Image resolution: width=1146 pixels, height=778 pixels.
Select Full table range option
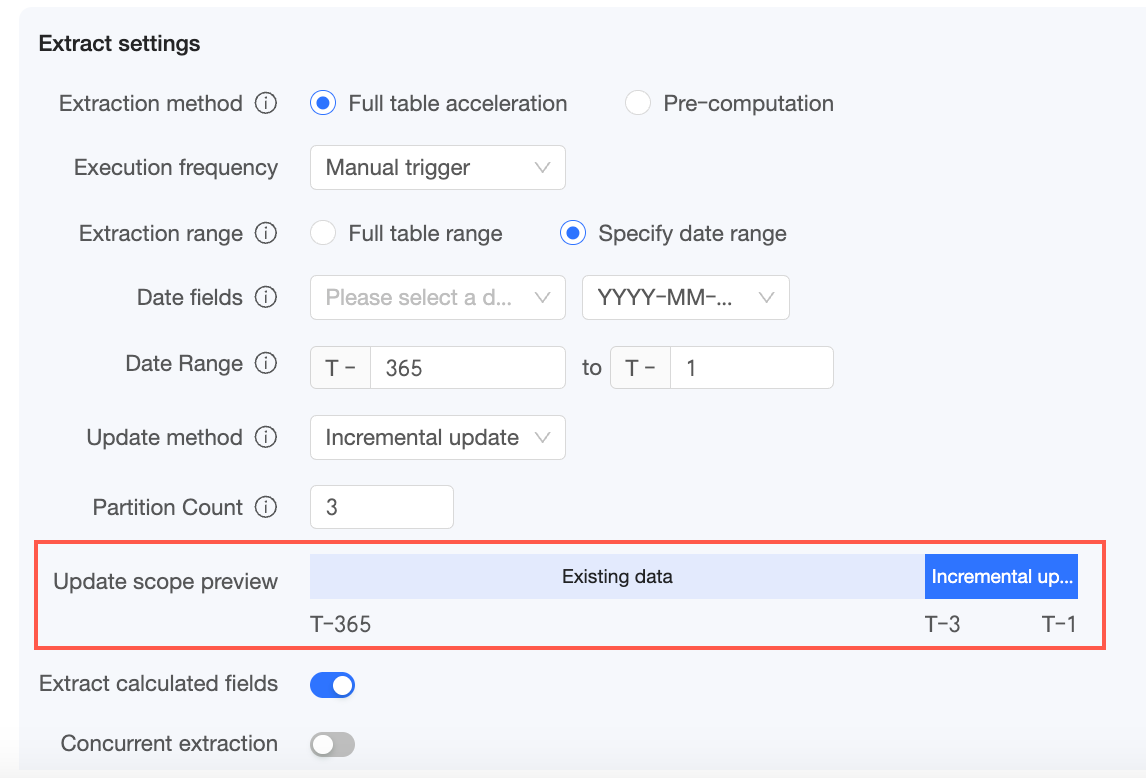[323, 234]
